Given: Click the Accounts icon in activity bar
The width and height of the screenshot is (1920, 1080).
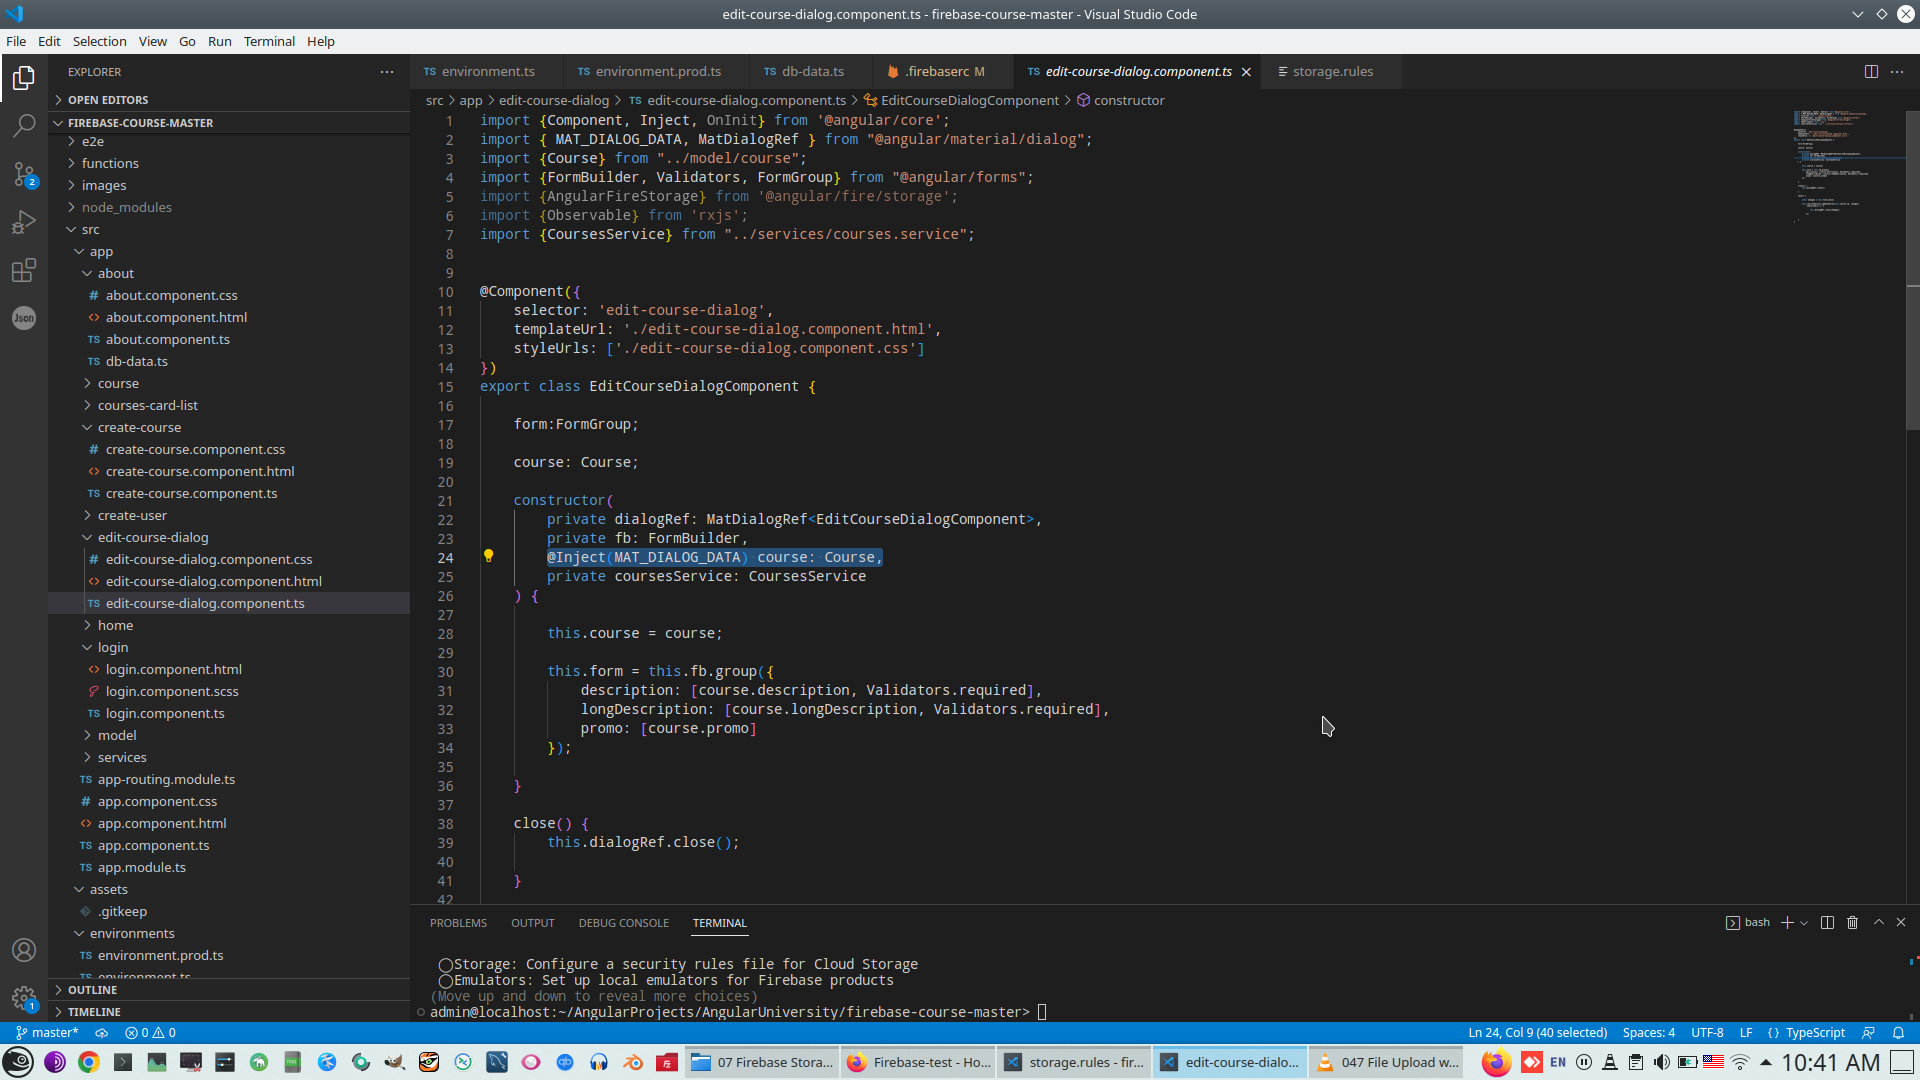Looking at the screenshot, I should pyautogui.click(x=24, y=950).
